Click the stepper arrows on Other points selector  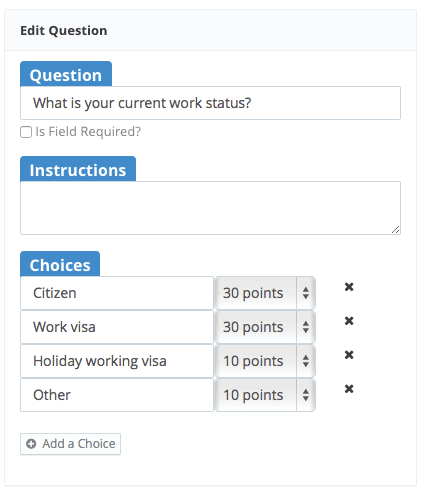306,395
